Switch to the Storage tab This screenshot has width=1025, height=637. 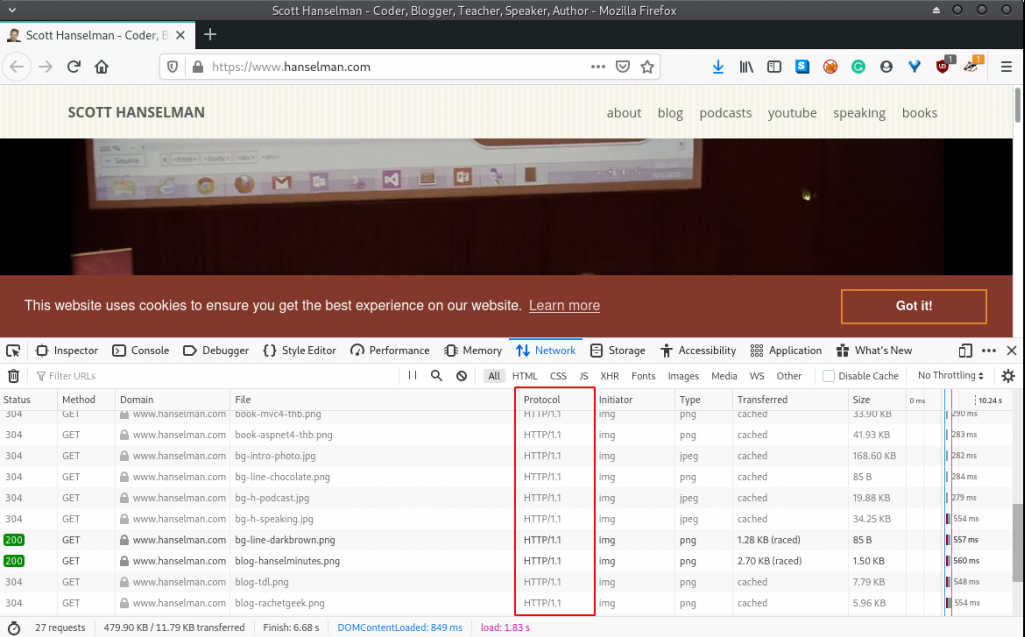tap(617, 351)
